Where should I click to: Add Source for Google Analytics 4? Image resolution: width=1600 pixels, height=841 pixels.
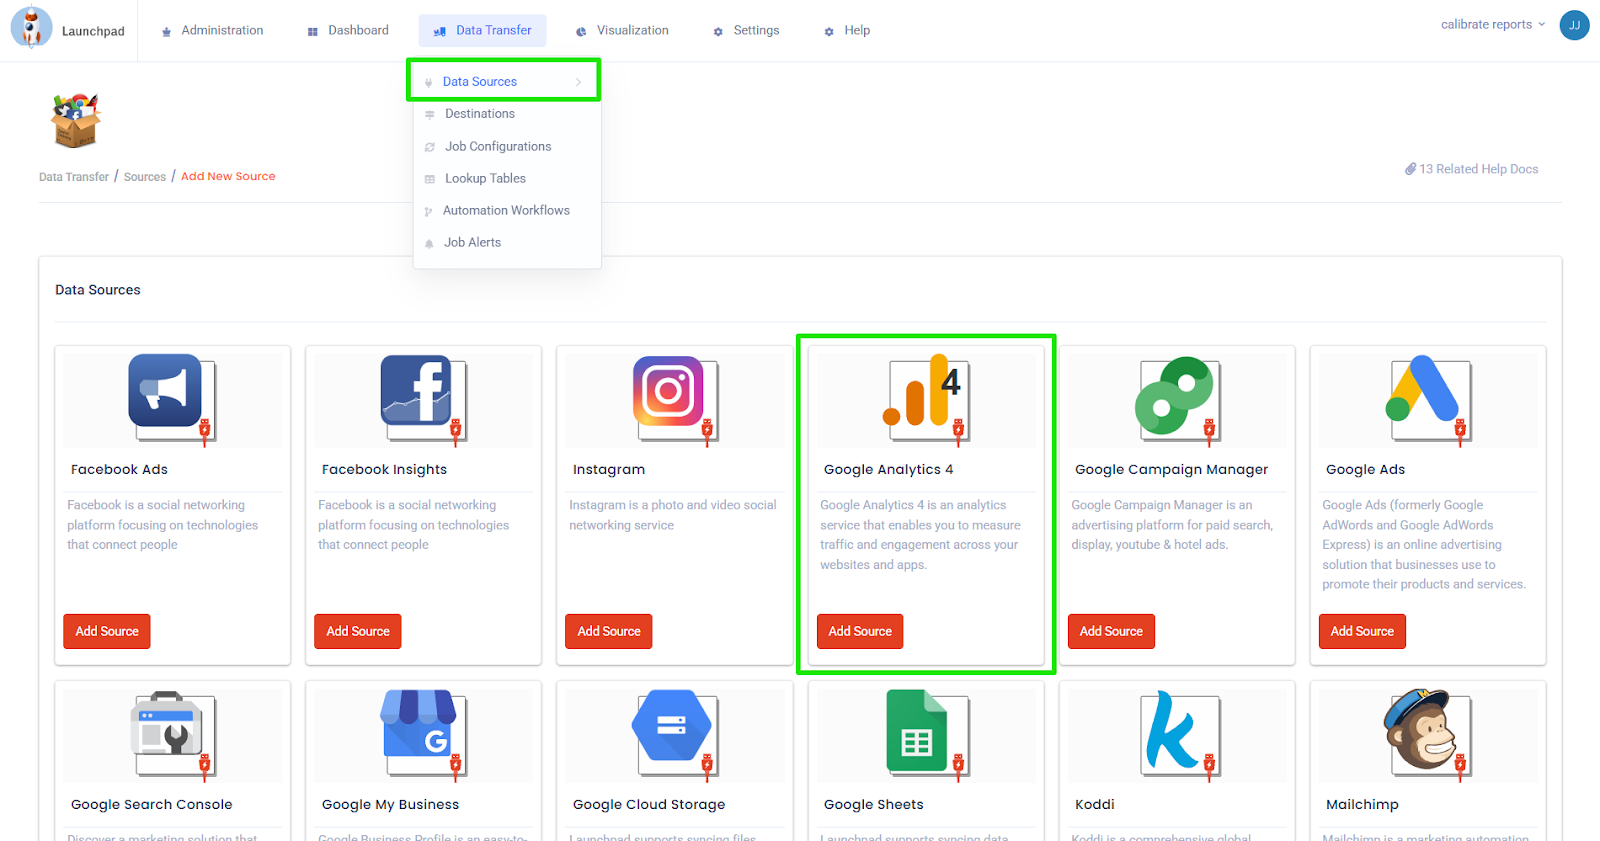(x=860, y=631)
